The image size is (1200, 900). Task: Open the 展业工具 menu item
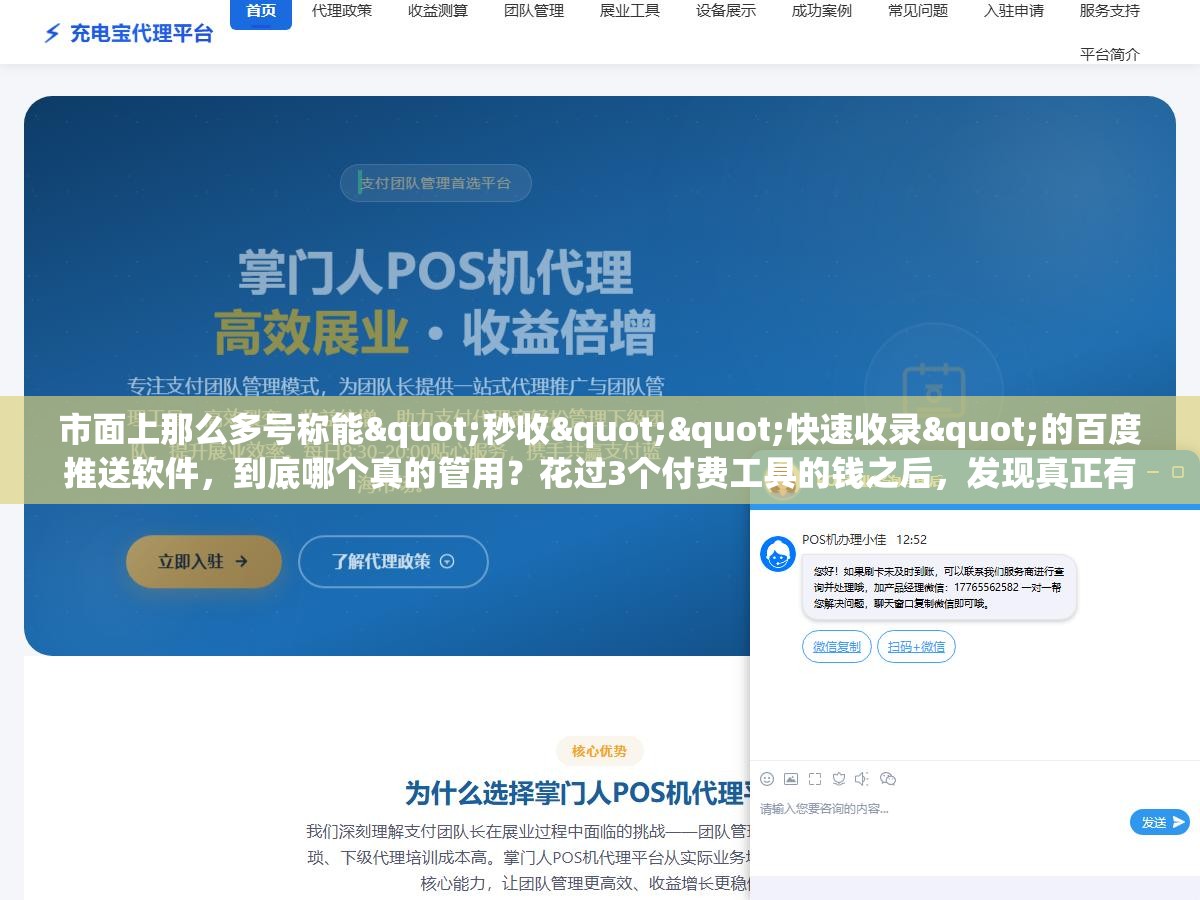[x=630, y=11]
